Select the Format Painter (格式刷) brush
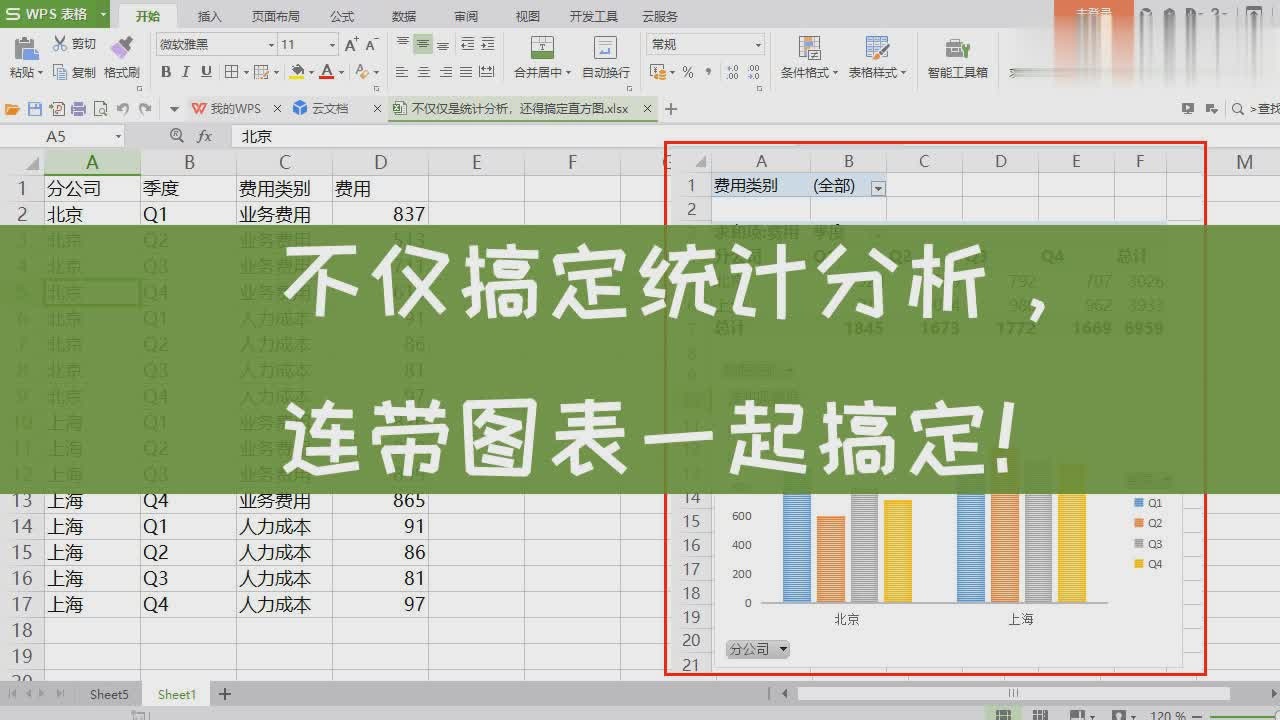The image size is (1280, 720). [x=121, y=48]
